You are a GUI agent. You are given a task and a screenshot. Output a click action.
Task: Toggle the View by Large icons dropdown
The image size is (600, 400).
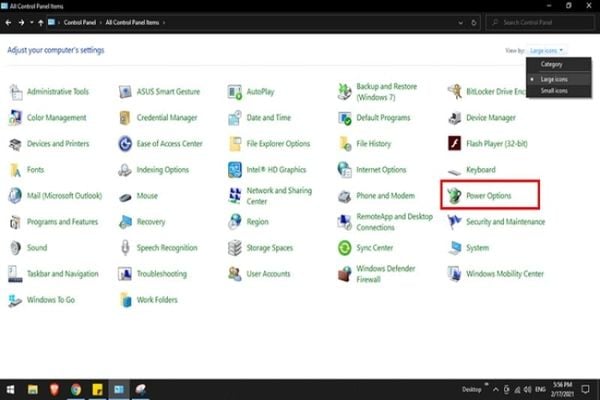[x=547, y=51]
